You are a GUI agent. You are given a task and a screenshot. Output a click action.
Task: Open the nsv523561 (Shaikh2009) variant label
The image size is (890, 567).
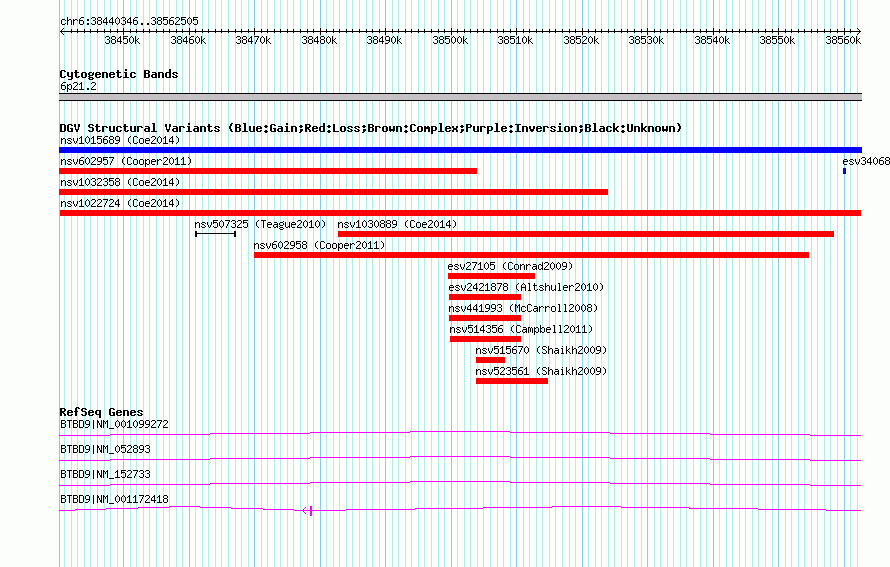[541, 371]
